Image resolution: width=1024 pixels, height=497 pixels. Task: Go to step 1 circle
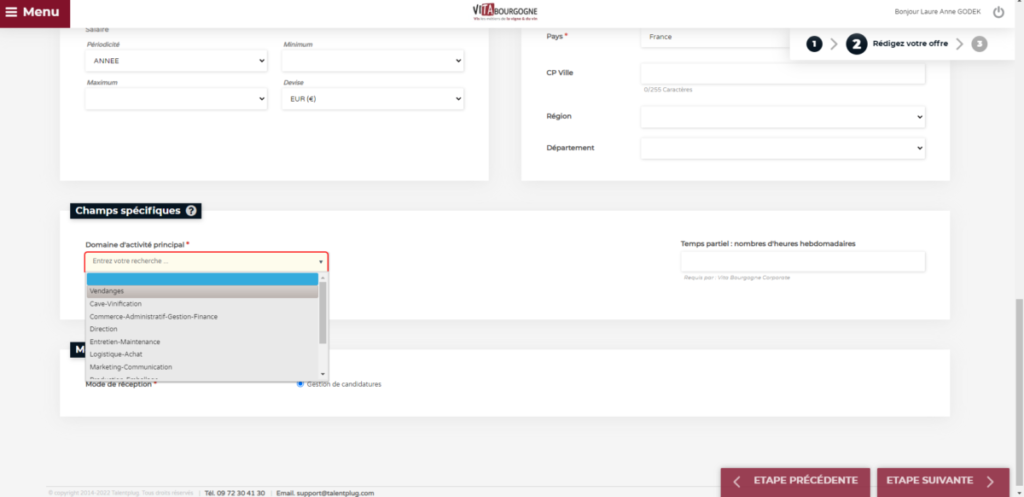814,44
